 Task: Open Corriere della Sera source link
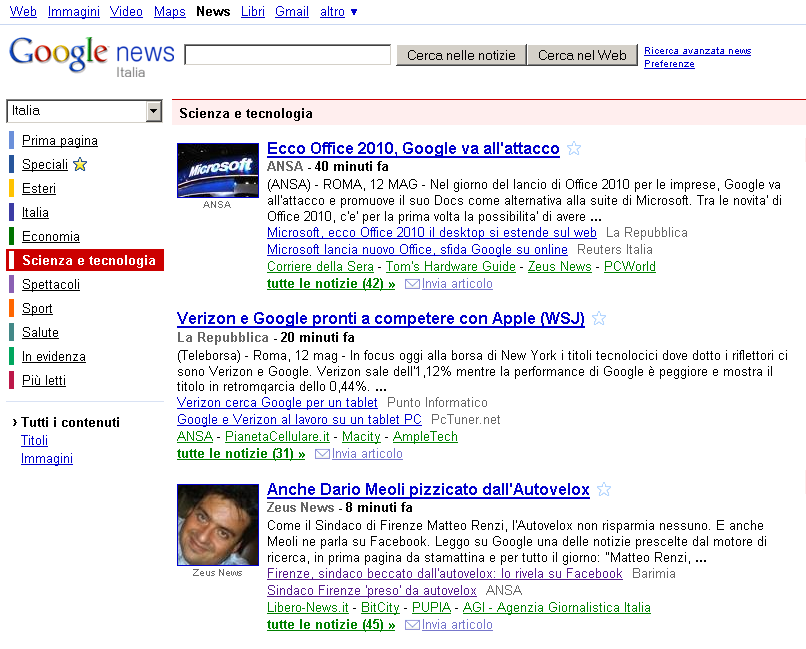[320, 267]
